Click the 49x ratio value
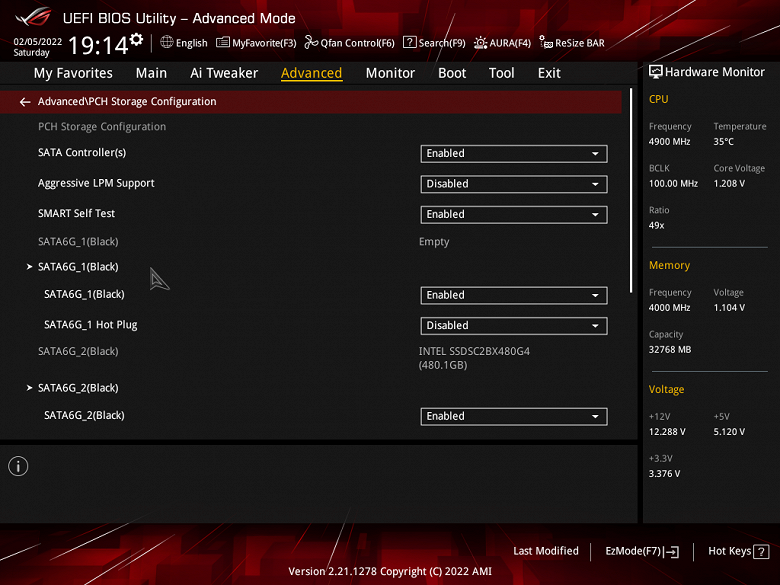Image resolution: width=780 pixels, height=585 pixels. pyautogui.click(x=656, y=225)
